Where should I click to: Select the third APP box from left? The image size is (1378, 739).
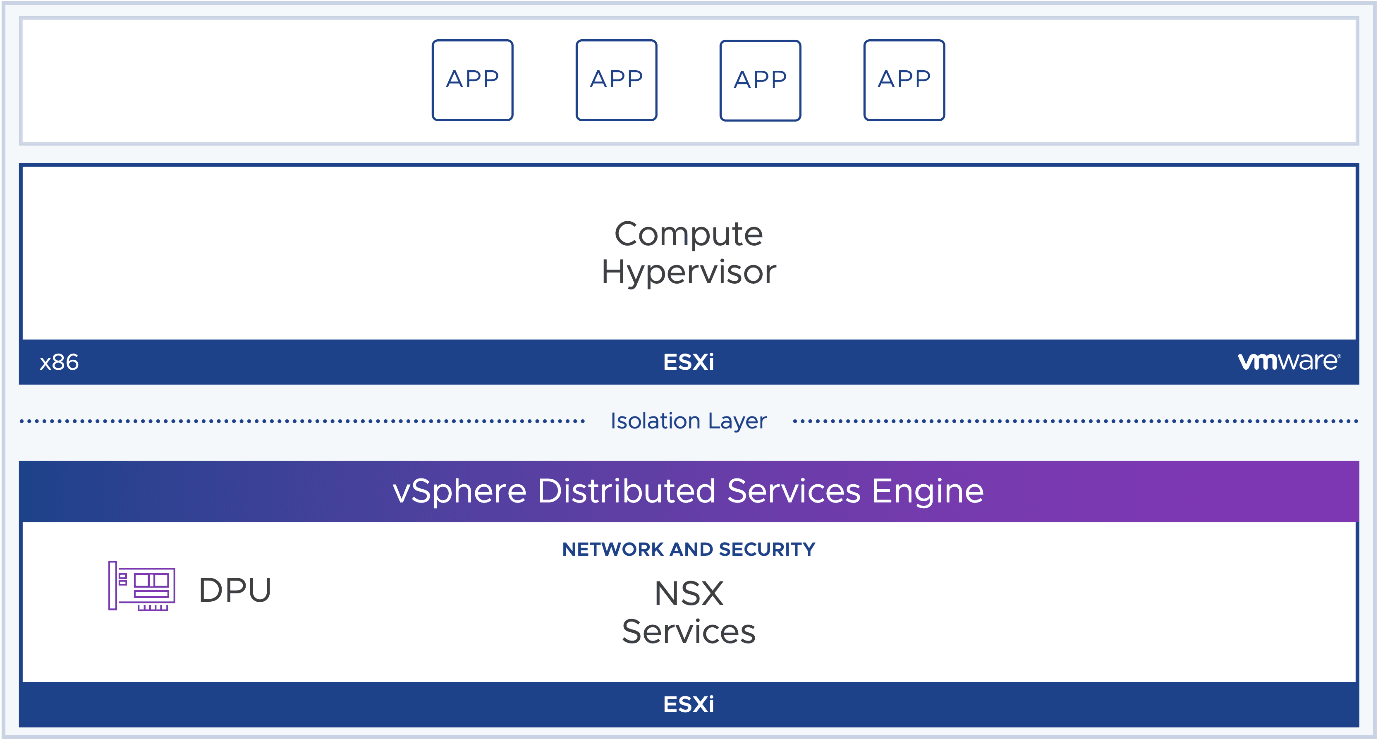pyautogui.click(x=760, y=80)
